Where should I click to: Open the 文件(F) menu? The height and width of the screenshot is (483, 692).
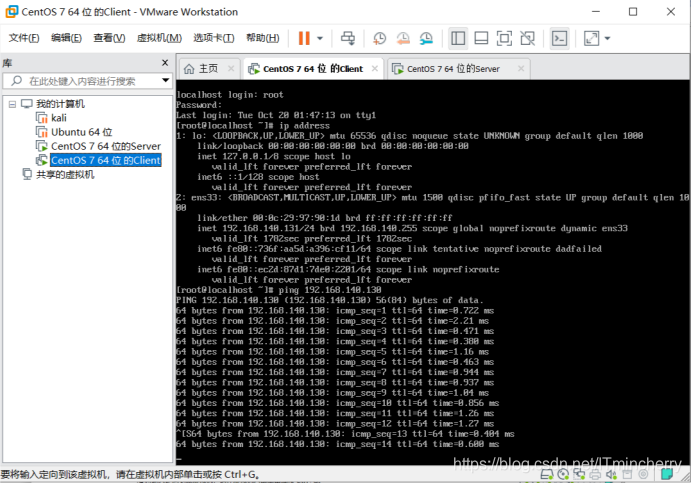pyautogui.click(x=24, y=38)
